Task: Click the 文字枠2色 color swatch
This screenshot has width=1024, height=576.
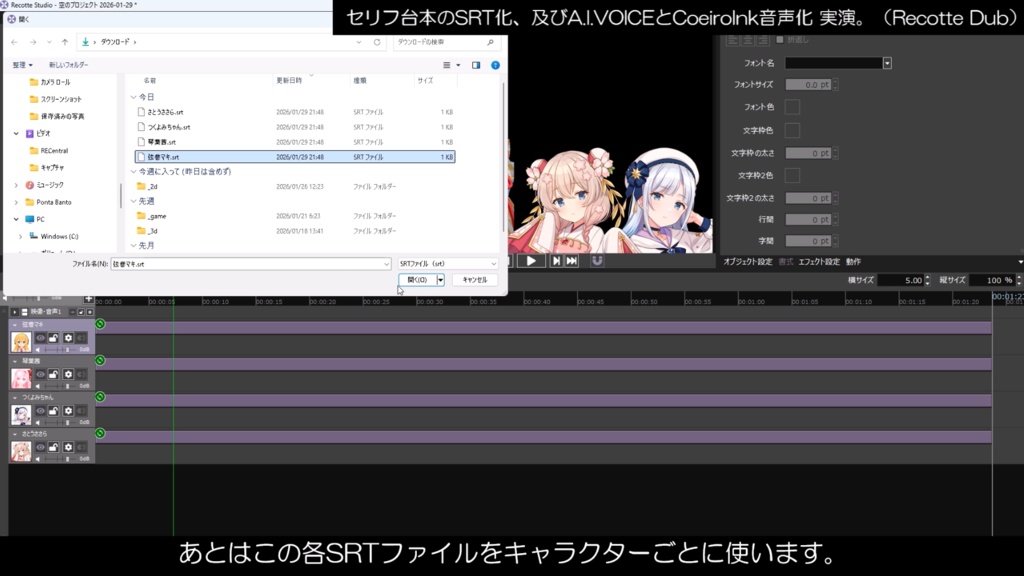Action: tap(792, 176)
